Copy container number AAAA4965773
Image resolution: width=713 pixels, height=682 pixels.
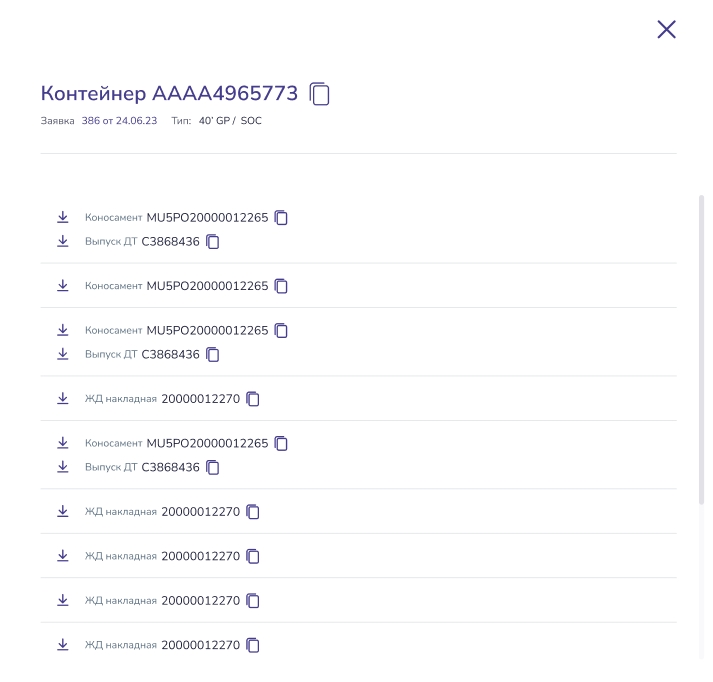(x=319, y=94)
